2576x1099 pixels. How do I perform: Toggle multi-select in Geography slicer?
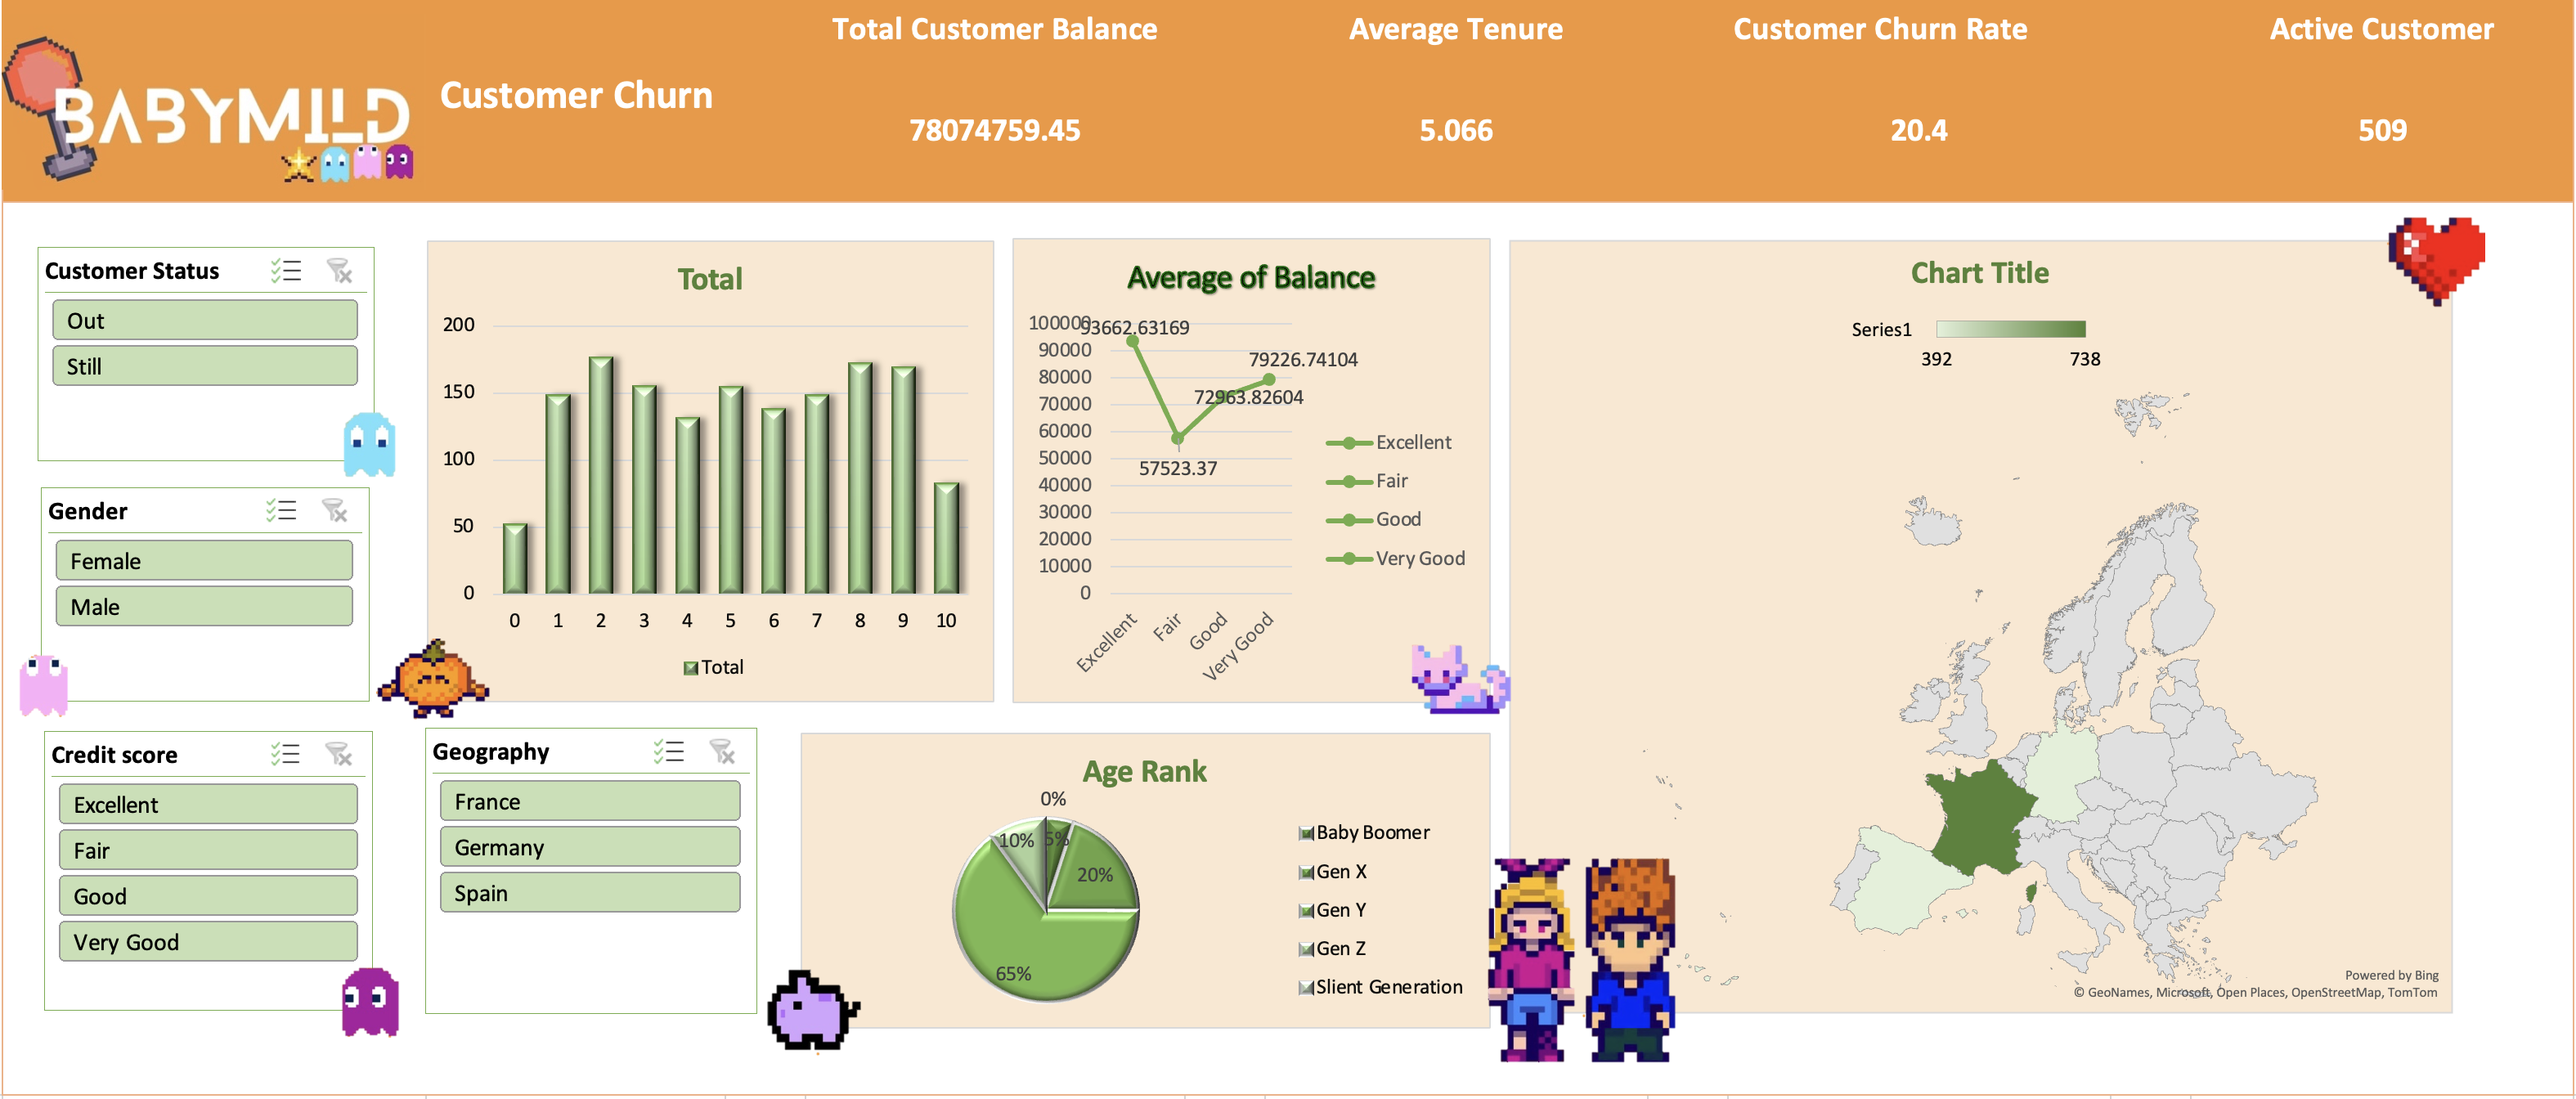coord(669,751)
